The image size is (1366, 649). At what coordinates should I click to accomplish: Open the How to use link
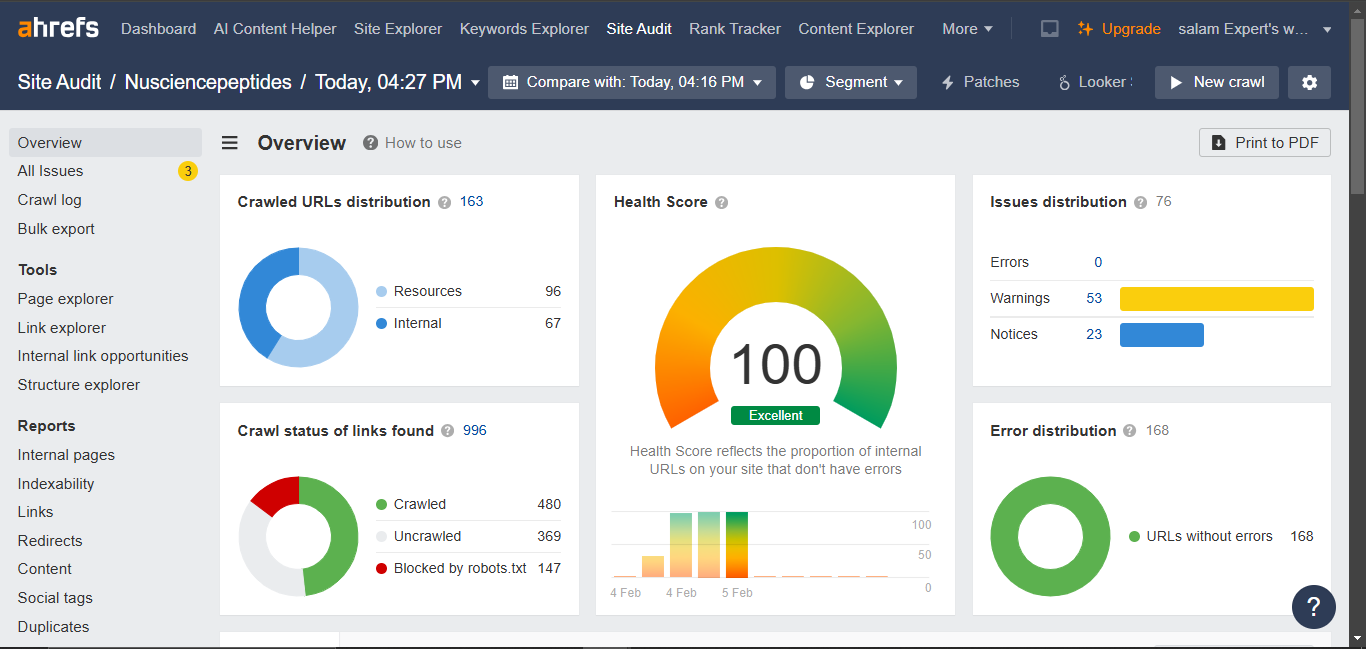pos(423,143)
